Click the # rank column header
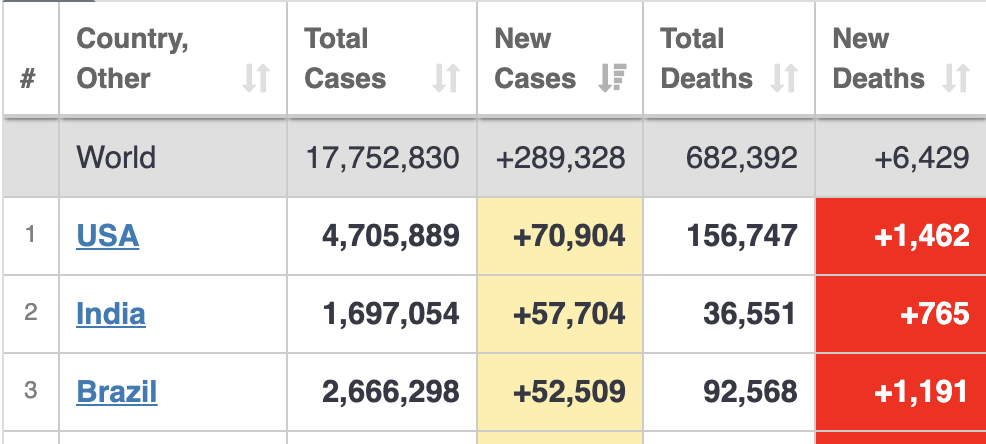986x444 pixels. click(28, 78)
